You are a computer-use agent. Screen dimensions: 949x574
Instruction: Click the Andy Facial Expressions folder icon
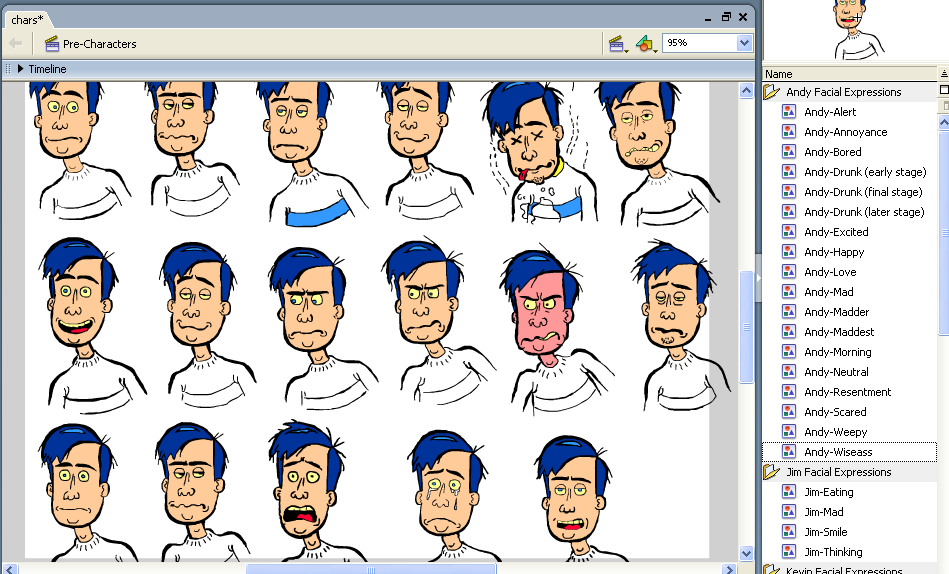coord(772,91)
